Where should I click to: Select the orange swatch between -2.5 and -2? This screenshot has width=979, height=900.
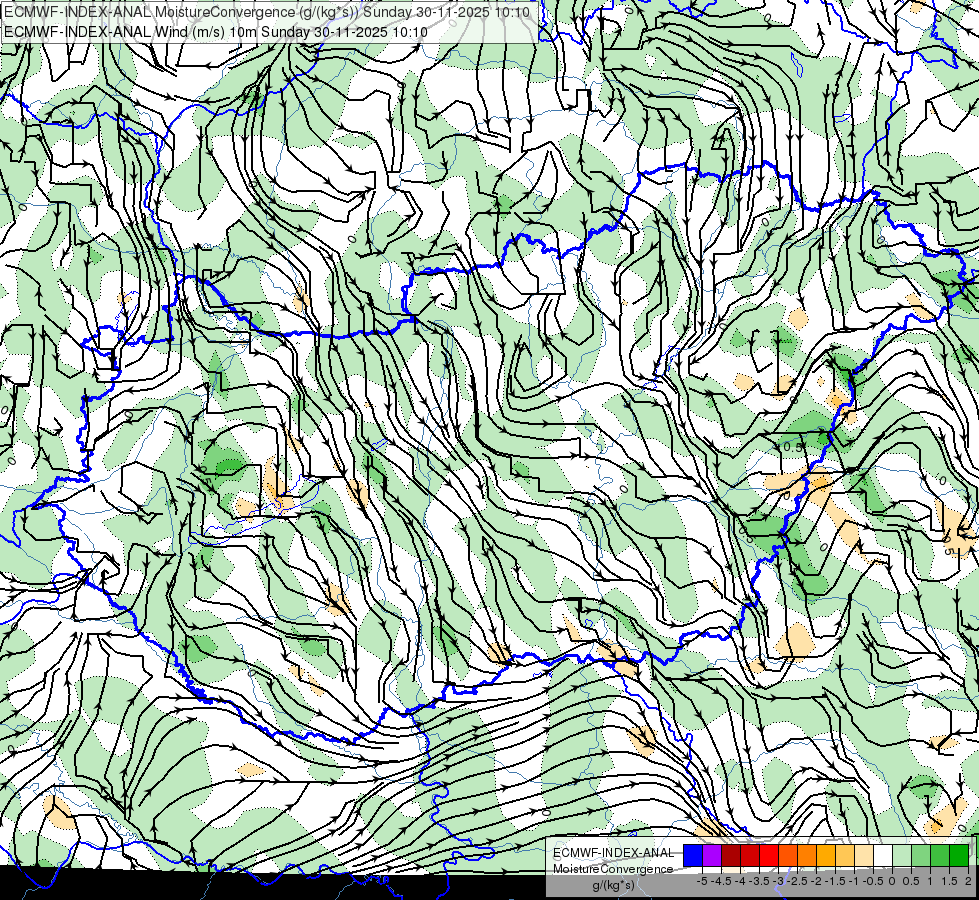(807, 856)
